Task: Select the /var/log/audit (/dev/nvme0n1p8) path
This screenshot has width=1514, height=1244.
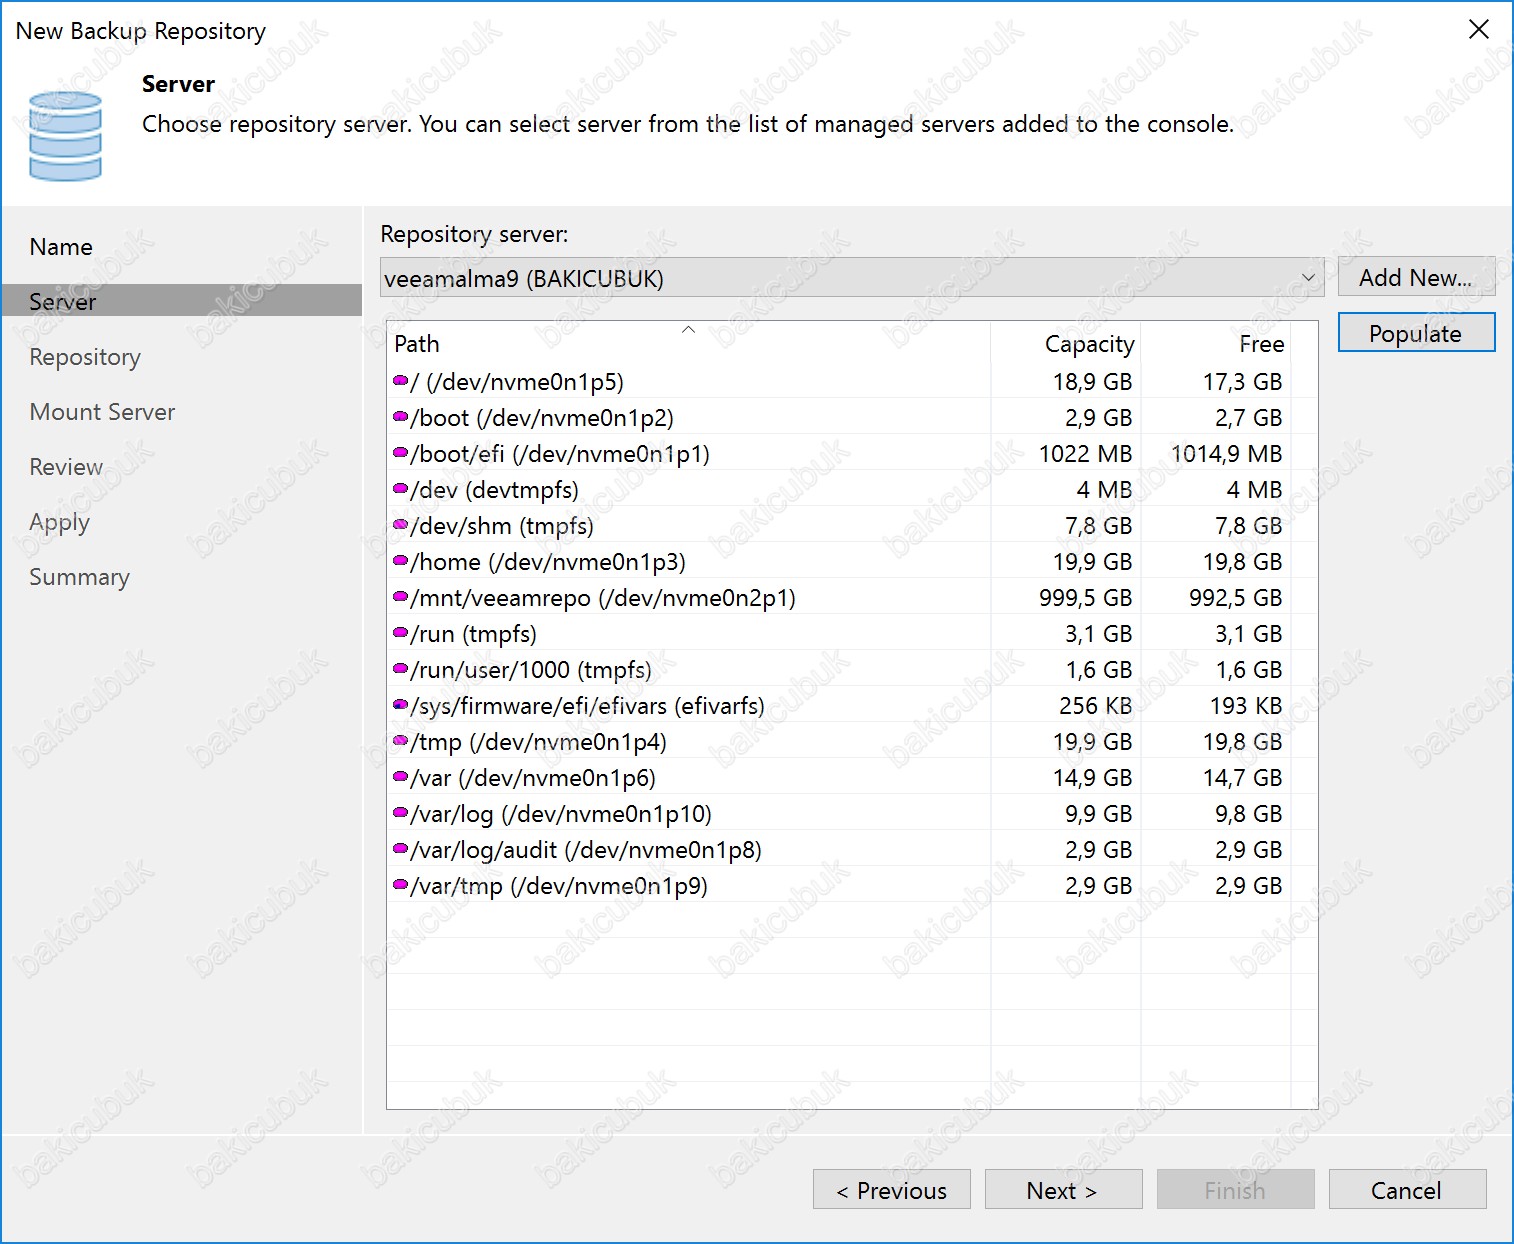Action: 586,850
